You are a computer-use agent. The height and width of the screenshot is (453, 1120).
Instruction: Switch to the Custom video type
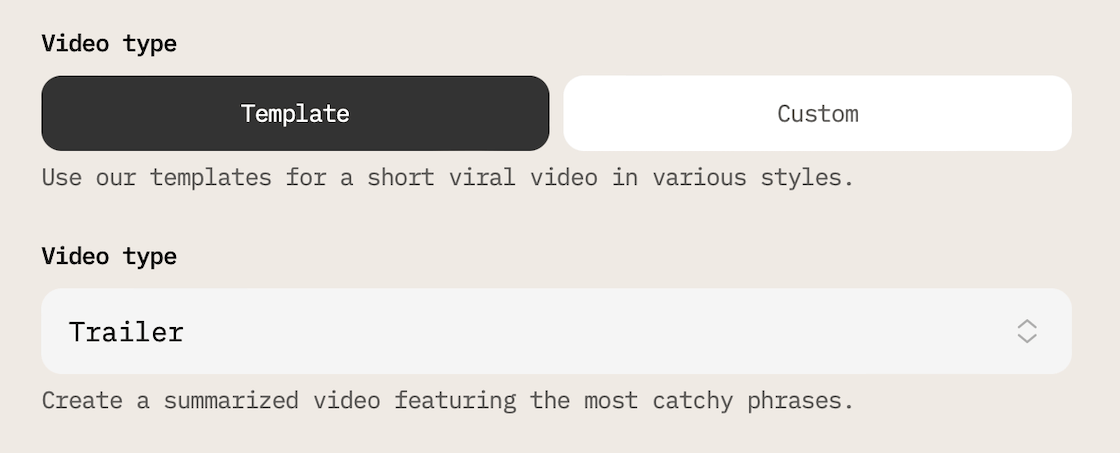coord(817,113)
